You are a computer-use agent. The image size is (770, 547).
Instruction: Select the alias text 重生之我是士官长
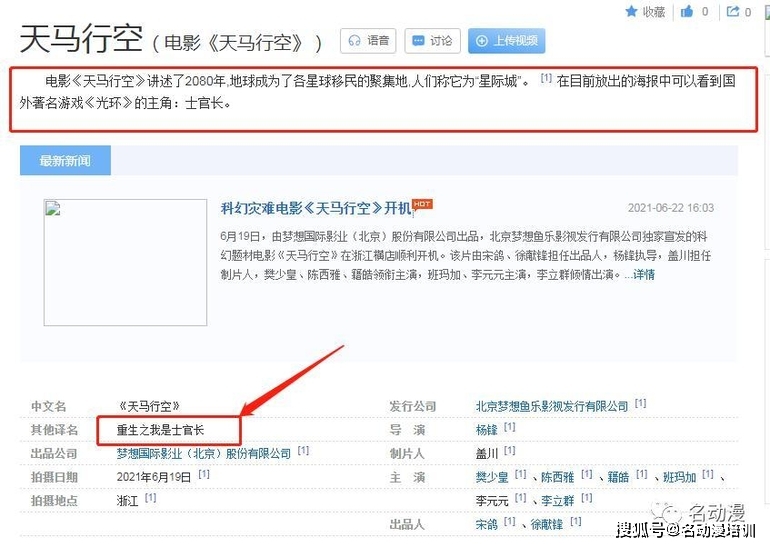160,430
